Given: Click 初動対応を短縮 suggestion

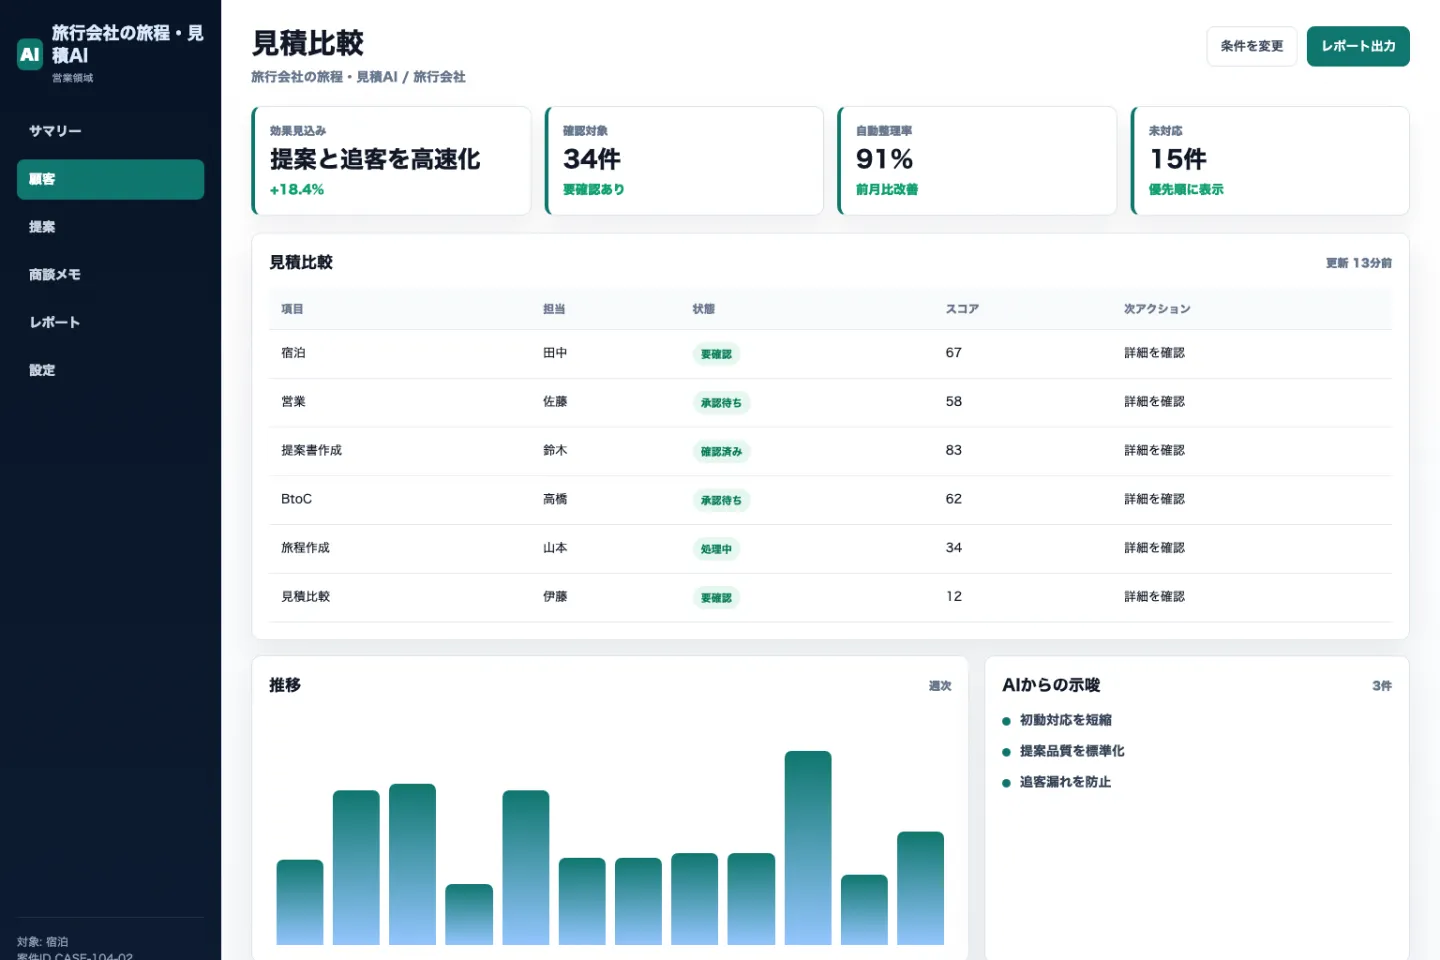Looking at the screenshot, I should tap(1066, 720).
